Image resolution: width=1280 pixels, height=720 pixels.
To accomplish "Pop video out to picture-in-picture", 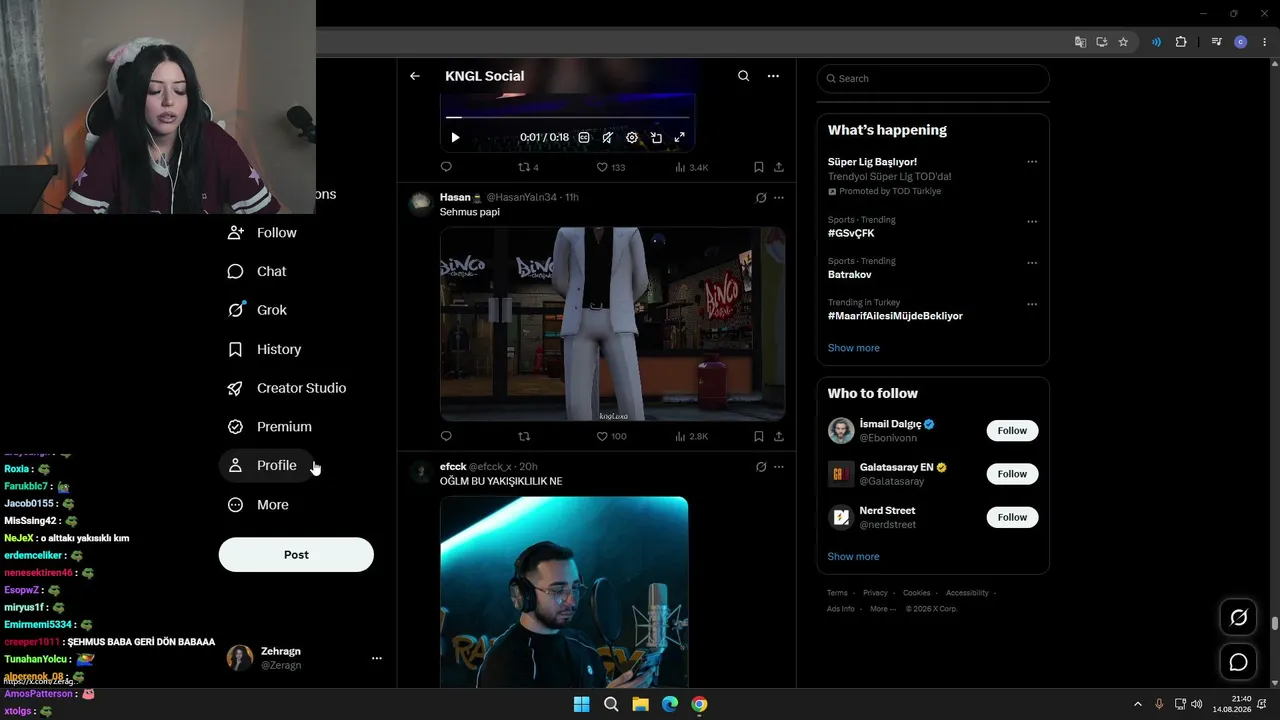I will [x=656, y=137].
